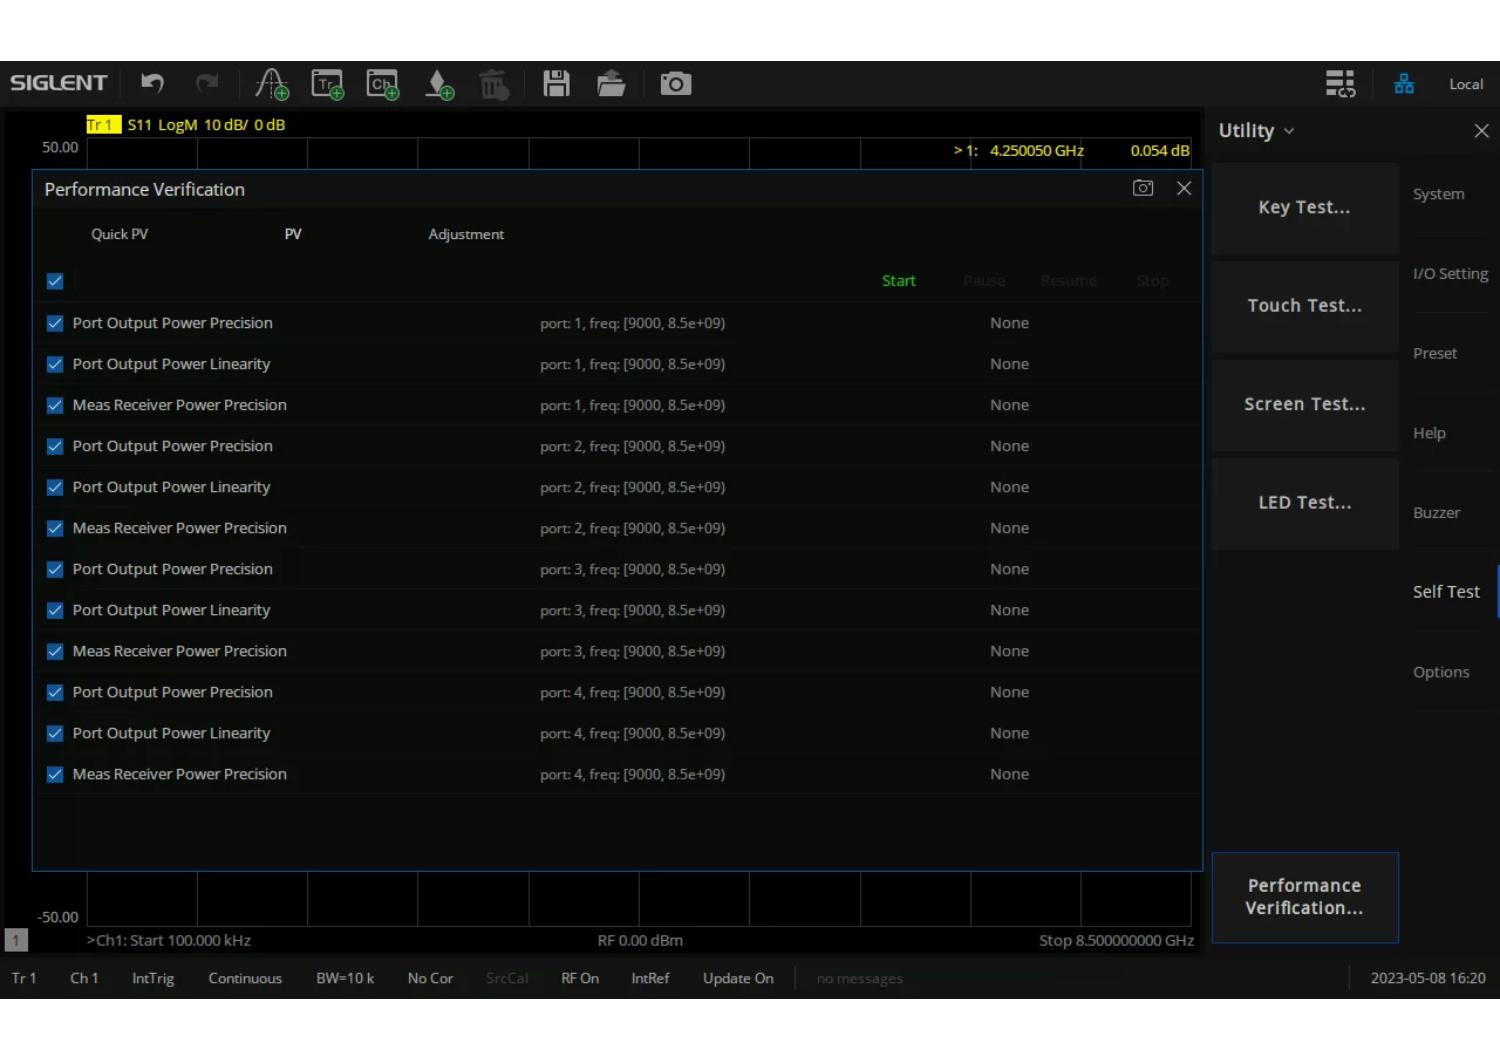
Task: Click the undo arrow in the toolbar
Action: 152,84
